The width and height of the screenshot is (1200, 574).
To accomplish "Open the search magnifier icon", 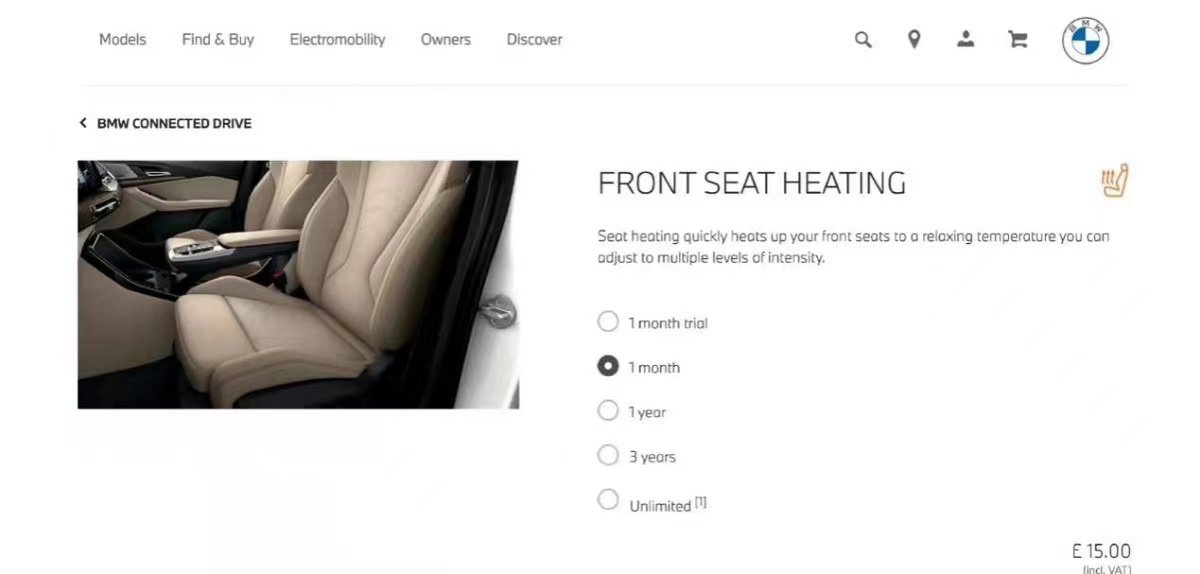I will (x=863, y=40).
